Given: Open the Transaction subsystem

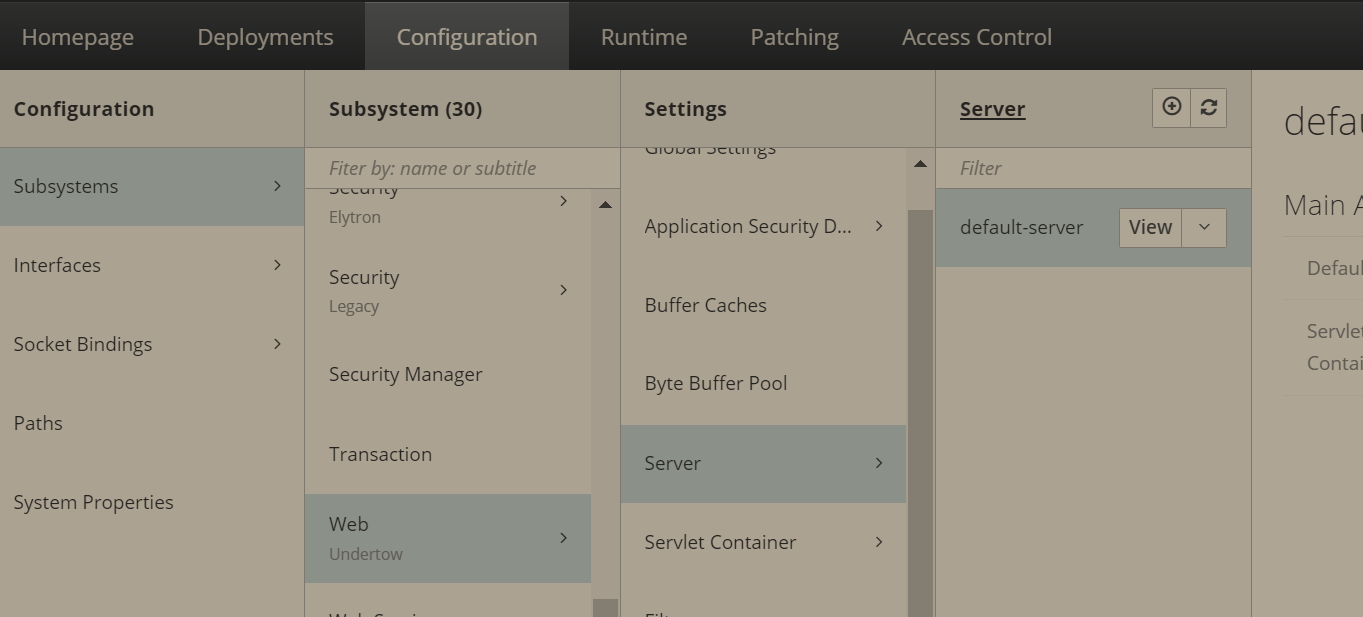Looking at the screenshot, I should coord(448,454).
